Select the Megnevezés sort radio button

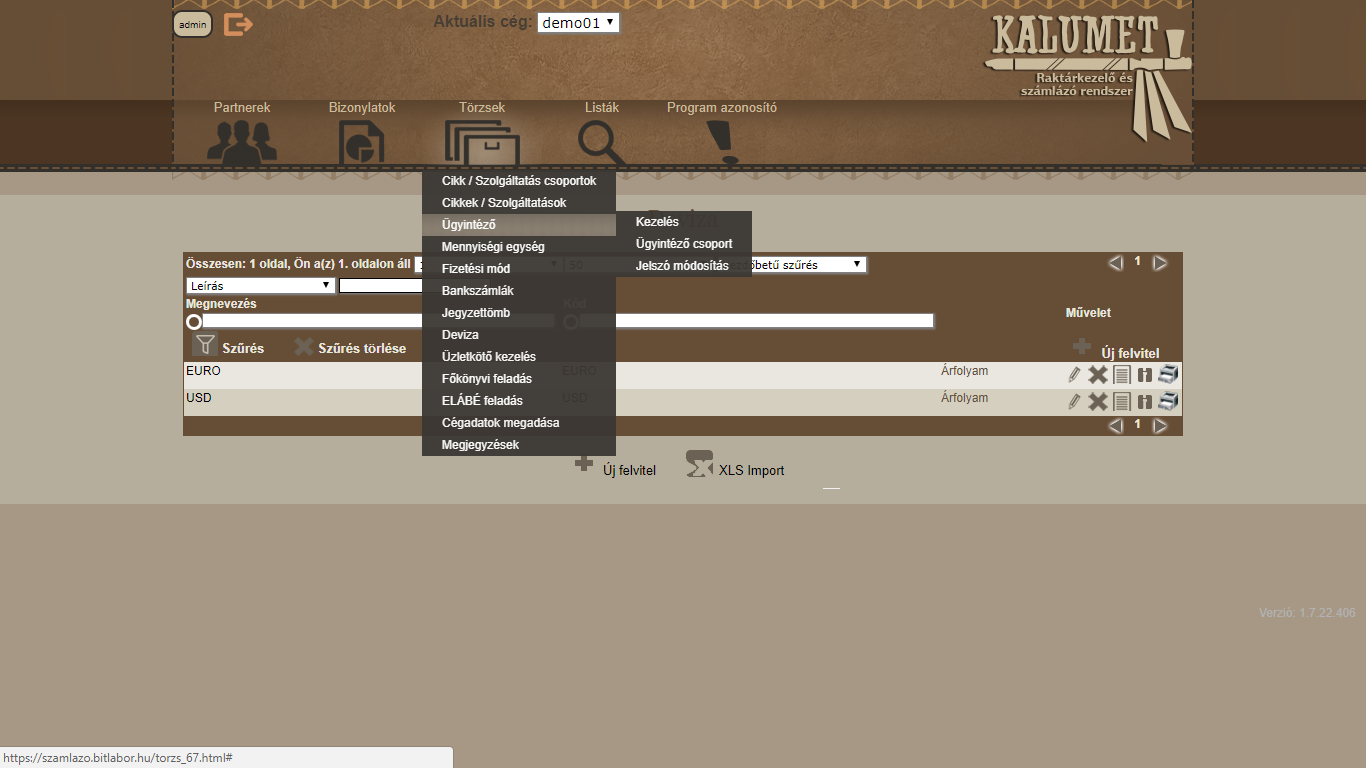(194, 322)
